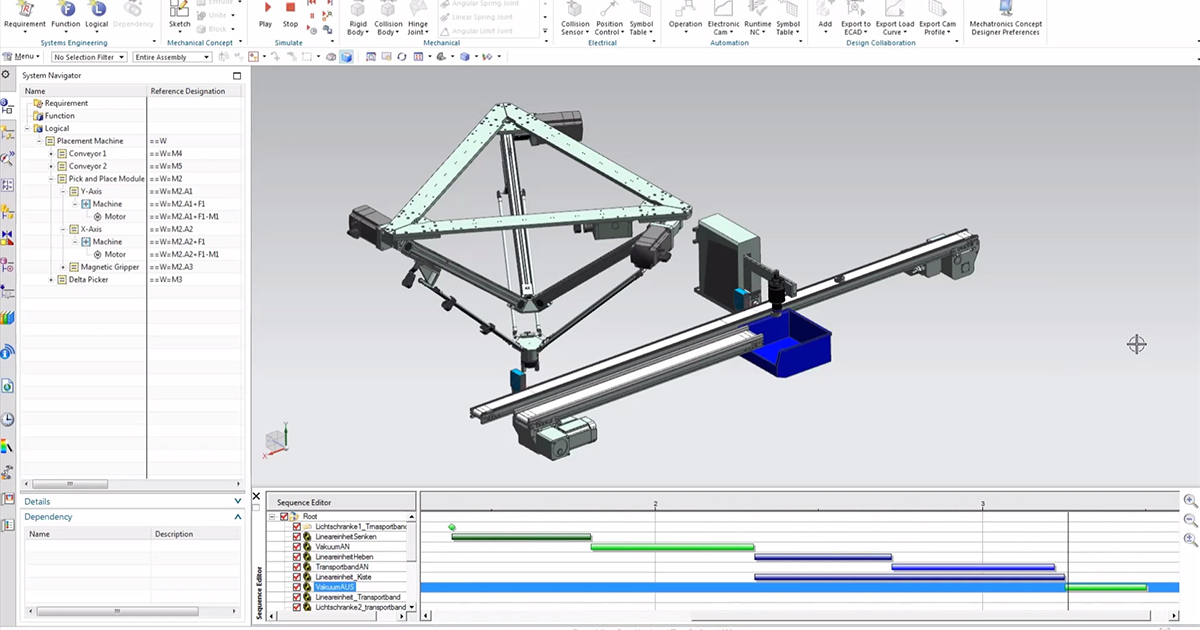Uncheck the VakuumAN operation checkbox
This screenshot has height=630, width=1200.
[x=296, y=547]
